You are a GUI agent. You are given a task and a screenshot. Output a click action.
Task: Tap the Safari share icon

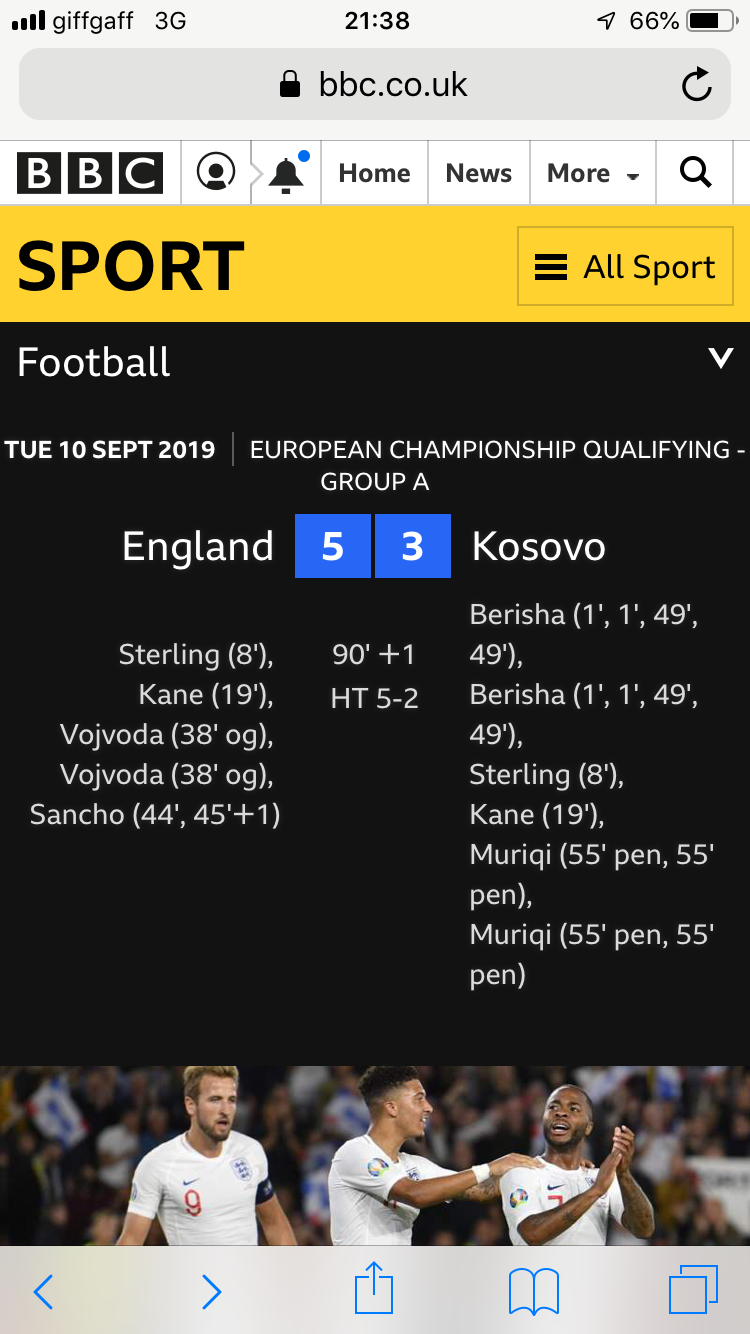pos(374,1288)
